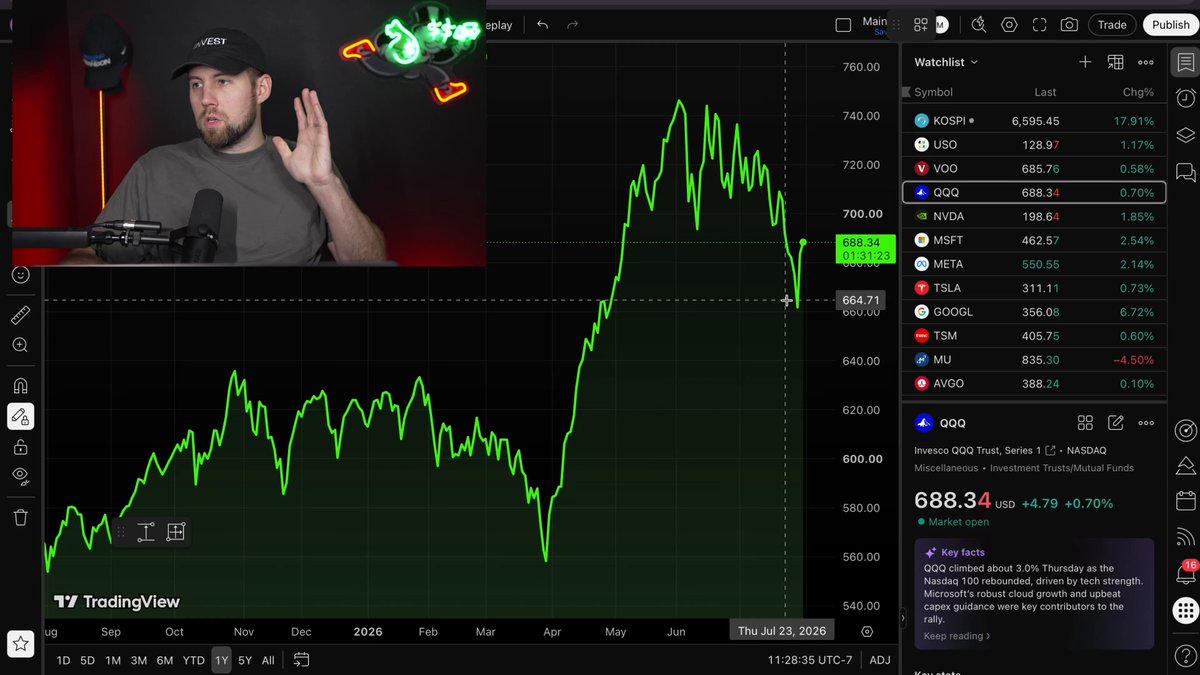Screen dimensions: 1200x675
Task: Collapse the right panel side arrow
Action: coord(902,618)
